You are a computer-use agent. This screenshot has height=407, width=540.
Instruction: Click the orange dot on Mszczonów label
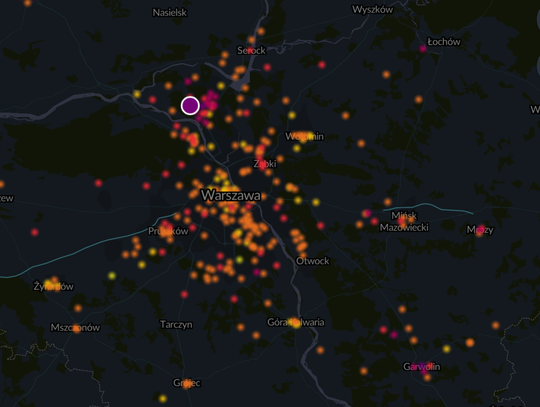[77, 328]
